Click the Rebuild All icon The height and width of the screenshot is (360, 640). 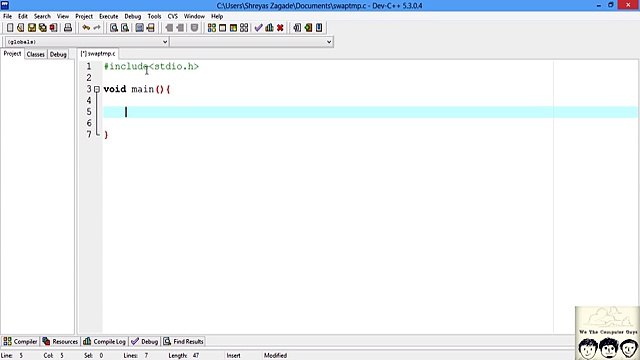(244, 28)
